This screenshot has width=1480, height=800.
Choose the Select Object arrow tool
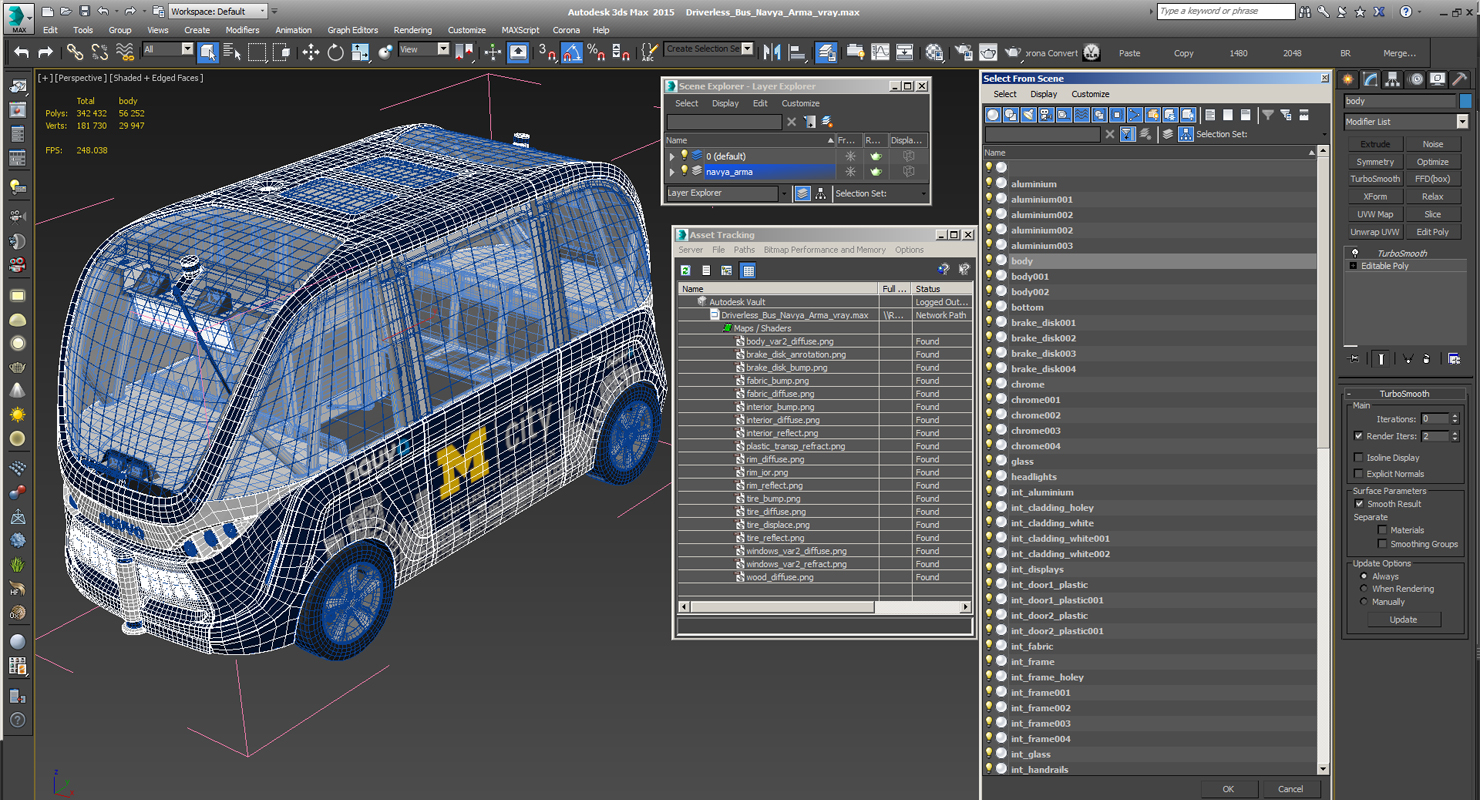(x=208, y=52)
